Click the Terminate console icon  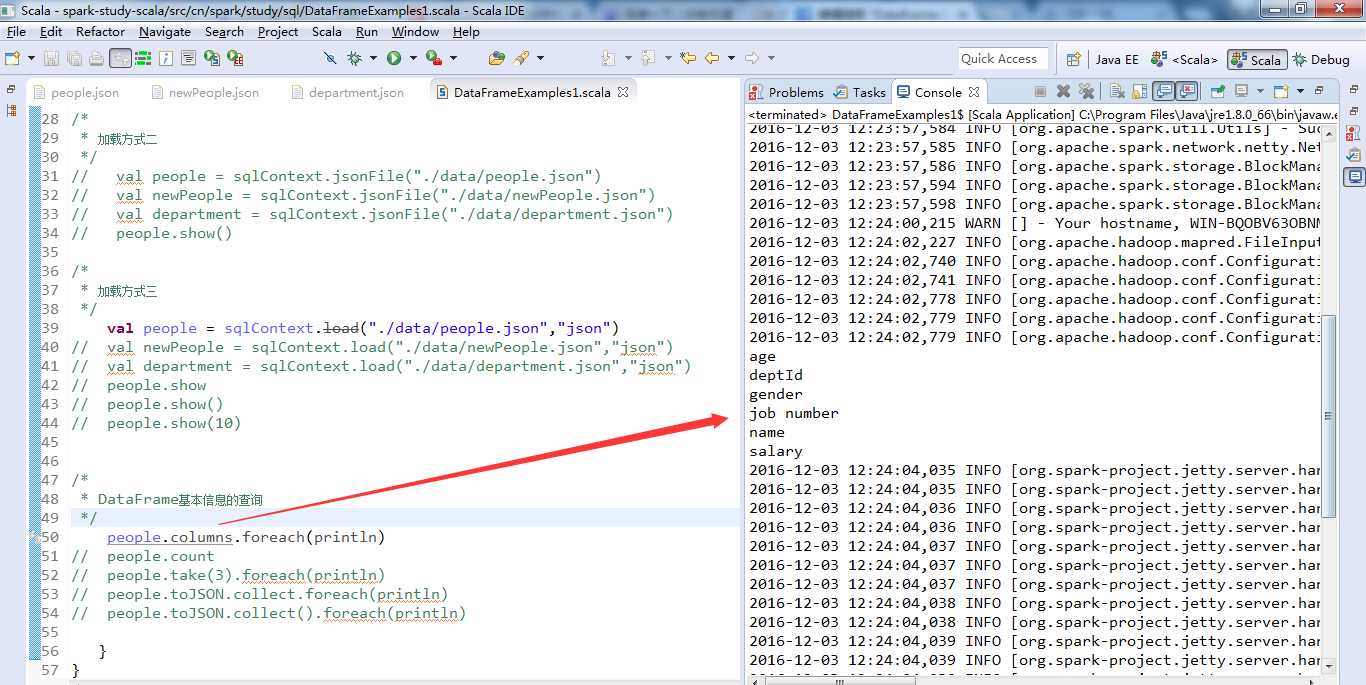coord(1040,92)
